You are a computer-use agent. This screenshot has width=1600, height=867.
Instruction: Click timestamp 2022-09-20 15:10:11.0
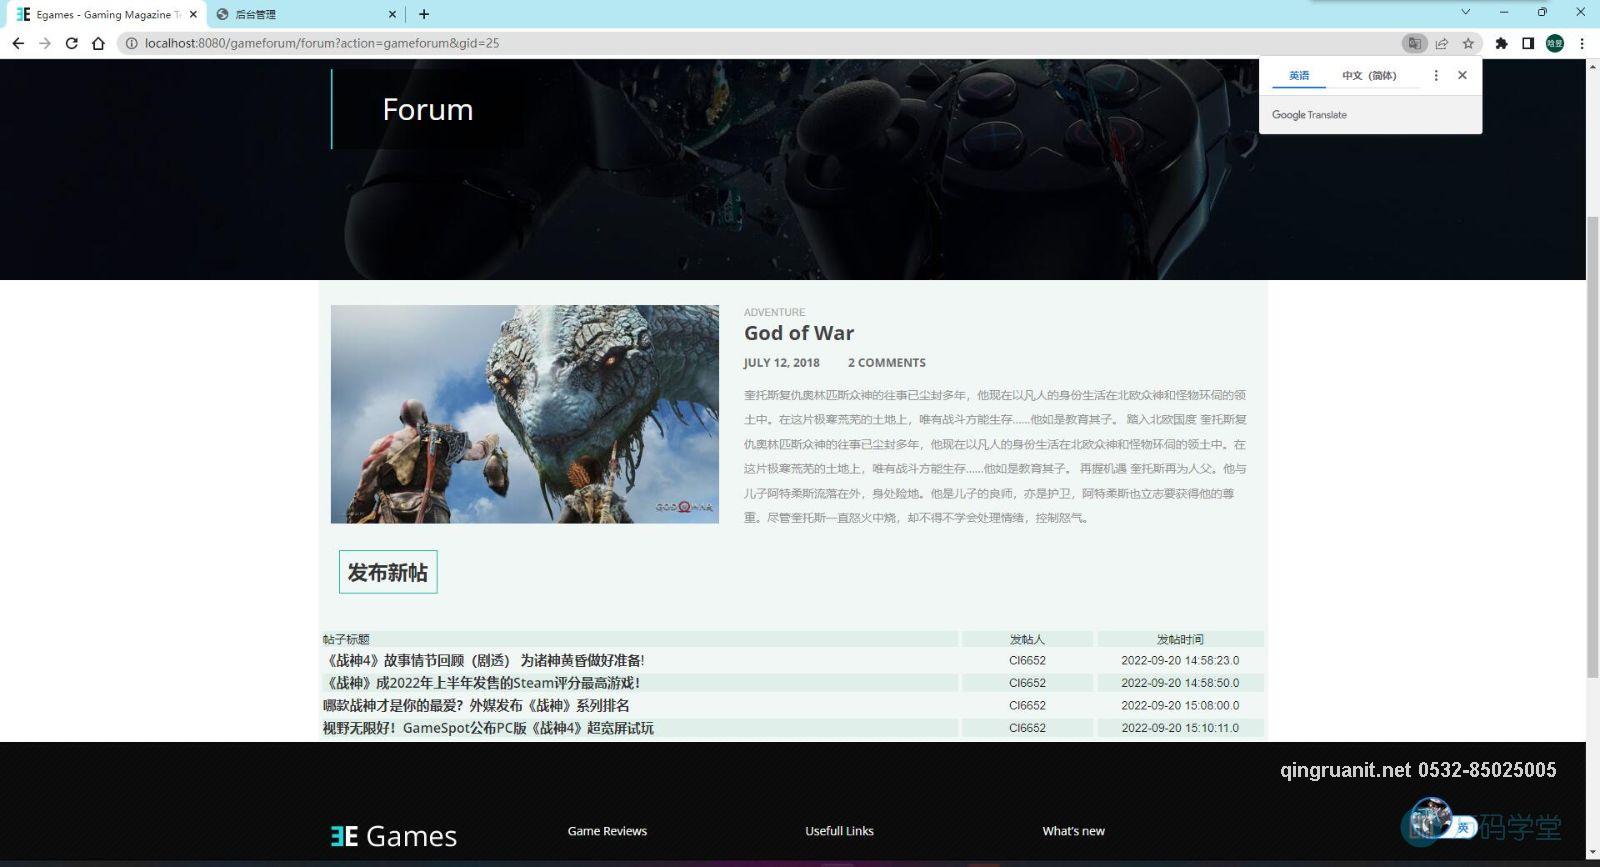(x=1180, y=728)
